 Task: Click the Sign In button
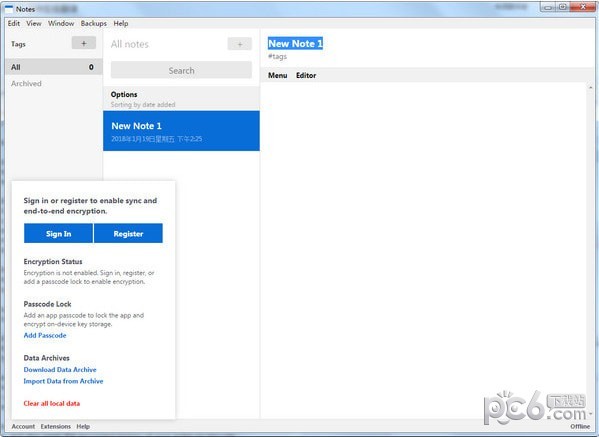coord(58,233)
